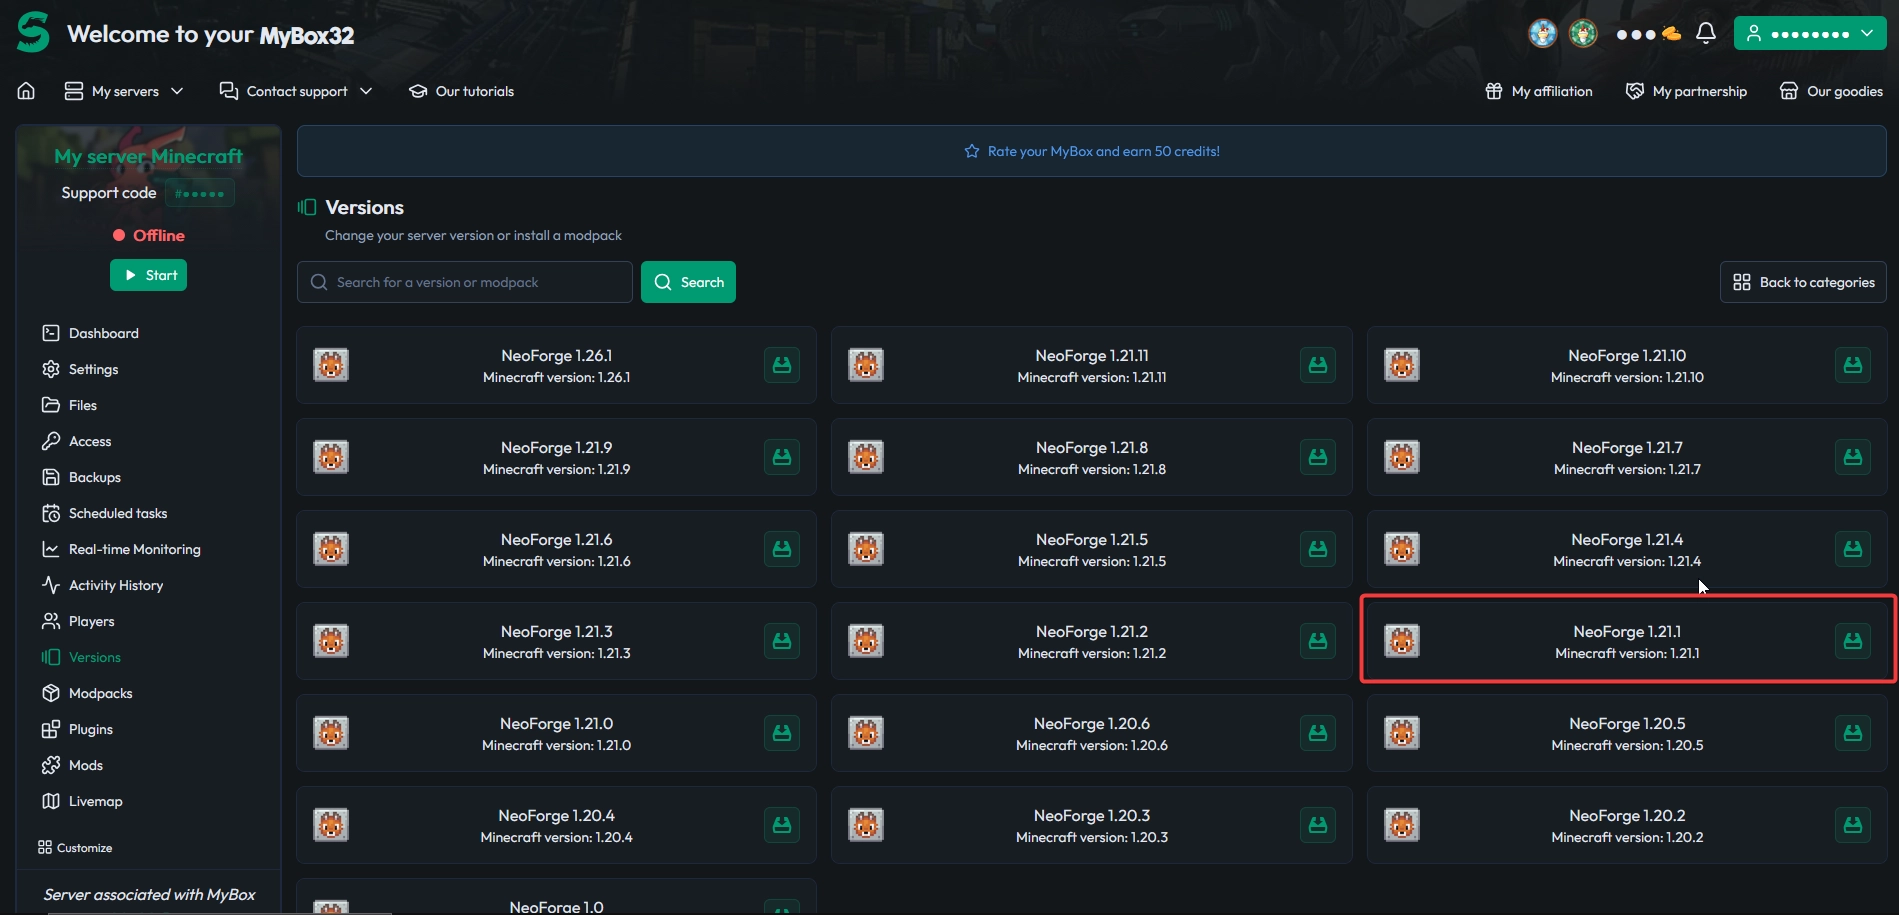1899x915 pixels.
Task: Open Modpacks in the sidebar
Action: 100,693
